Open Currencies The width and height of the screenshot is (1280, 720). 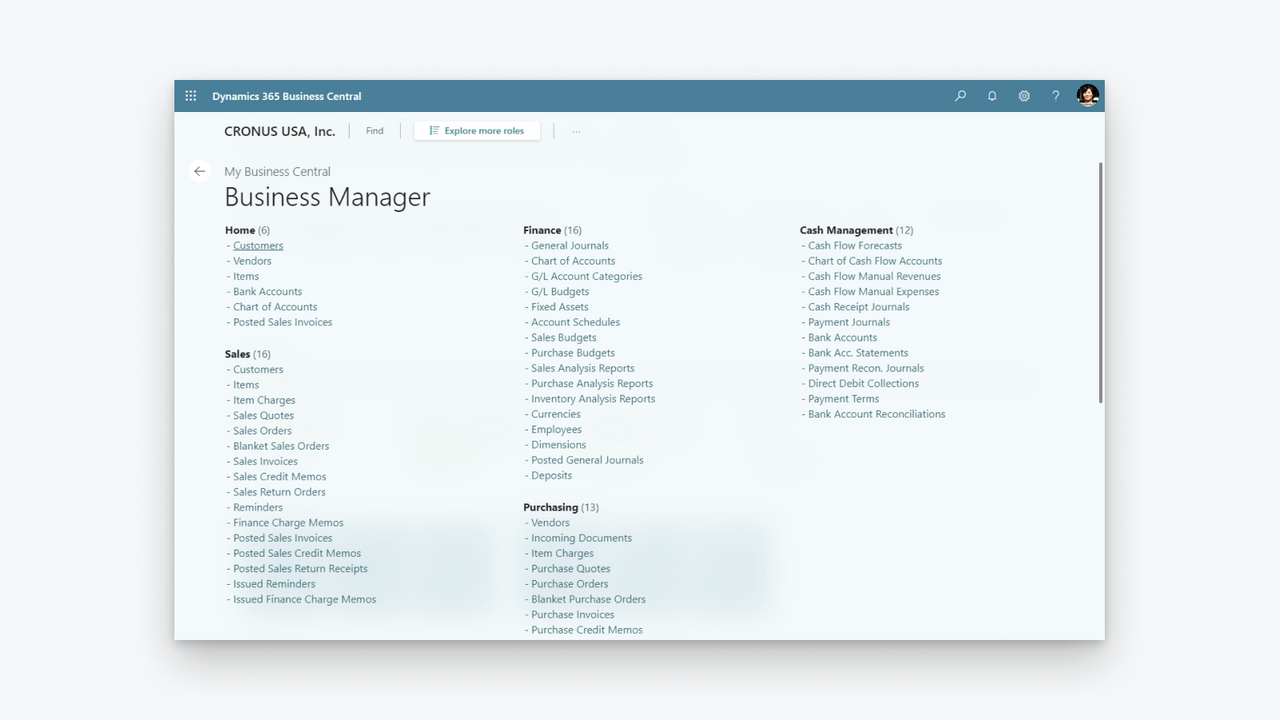[x=556, y=414]
